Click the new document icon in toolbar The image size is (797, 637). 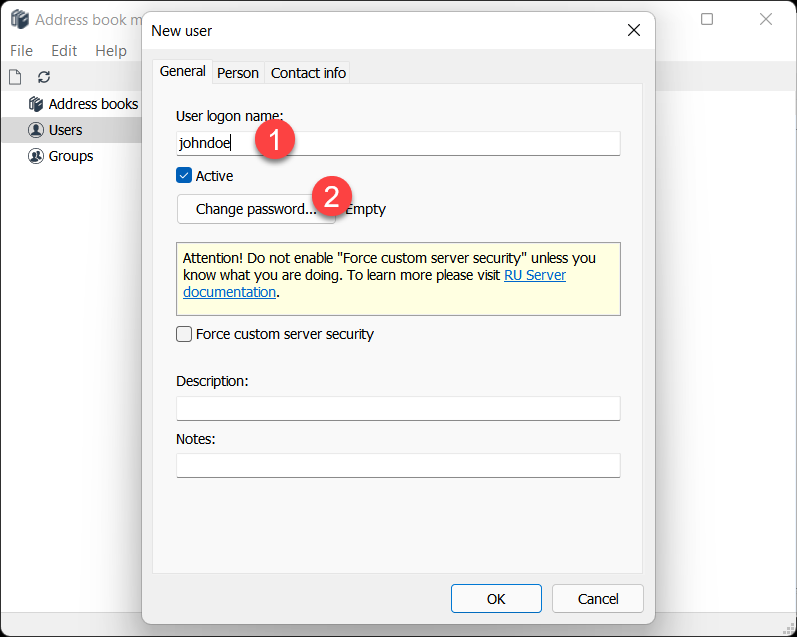(15, 77)
